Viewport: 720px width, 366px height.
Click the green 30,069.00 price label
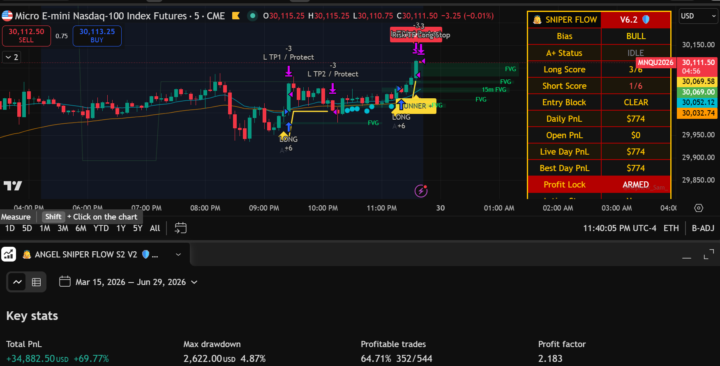698,92
